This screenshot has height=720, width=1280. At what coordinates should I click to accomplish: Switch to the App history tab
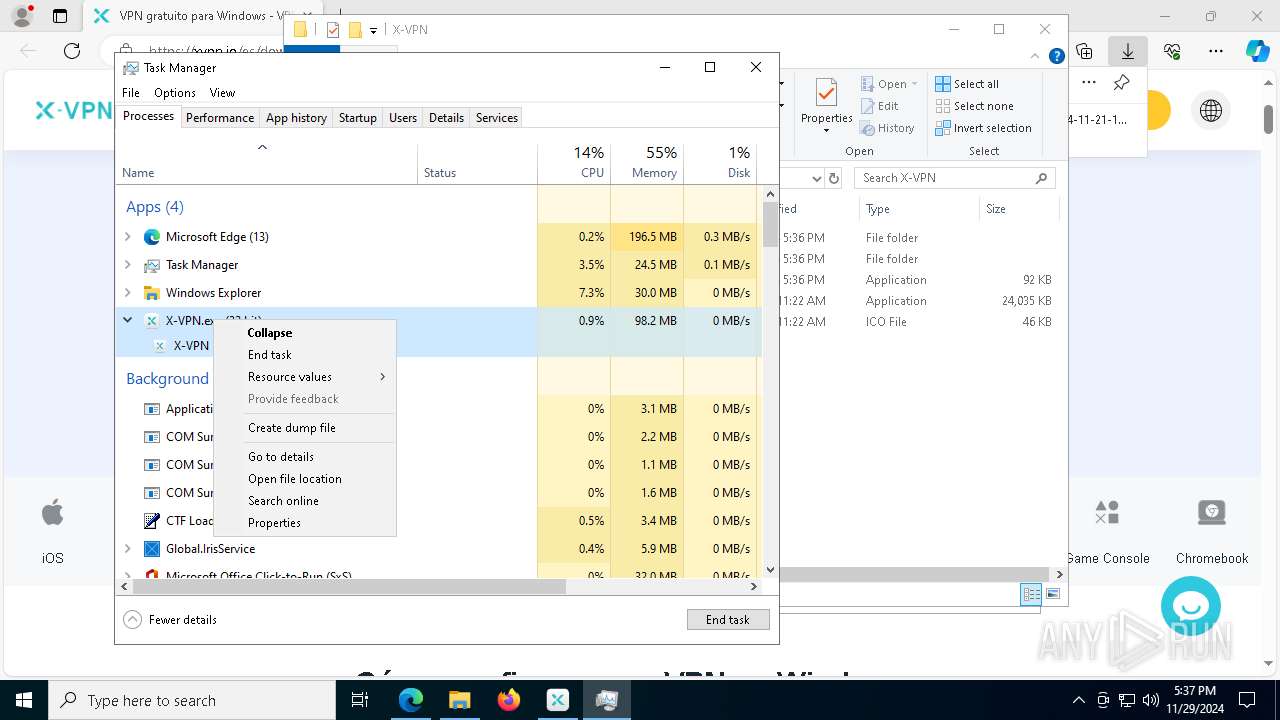click(x=296, y=118)
